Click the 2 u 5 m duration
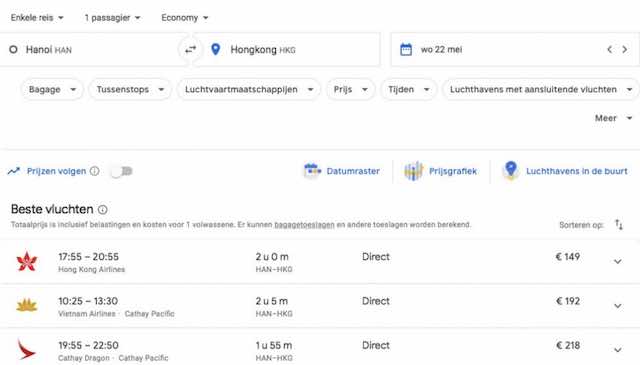640x365 pixels. 272,301
